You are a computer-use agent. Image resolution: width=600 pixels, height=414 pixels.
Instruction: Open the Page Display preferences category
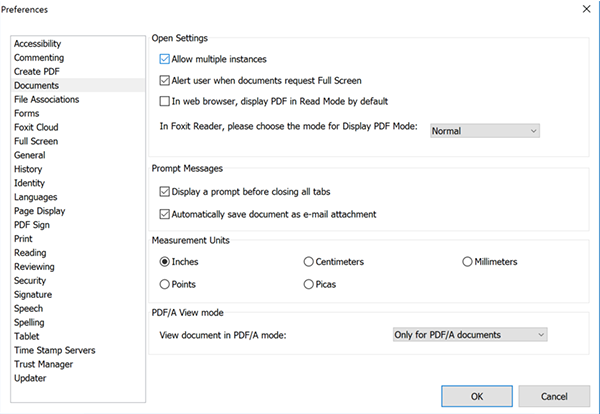pyautogui.click(x=78, y=211)
